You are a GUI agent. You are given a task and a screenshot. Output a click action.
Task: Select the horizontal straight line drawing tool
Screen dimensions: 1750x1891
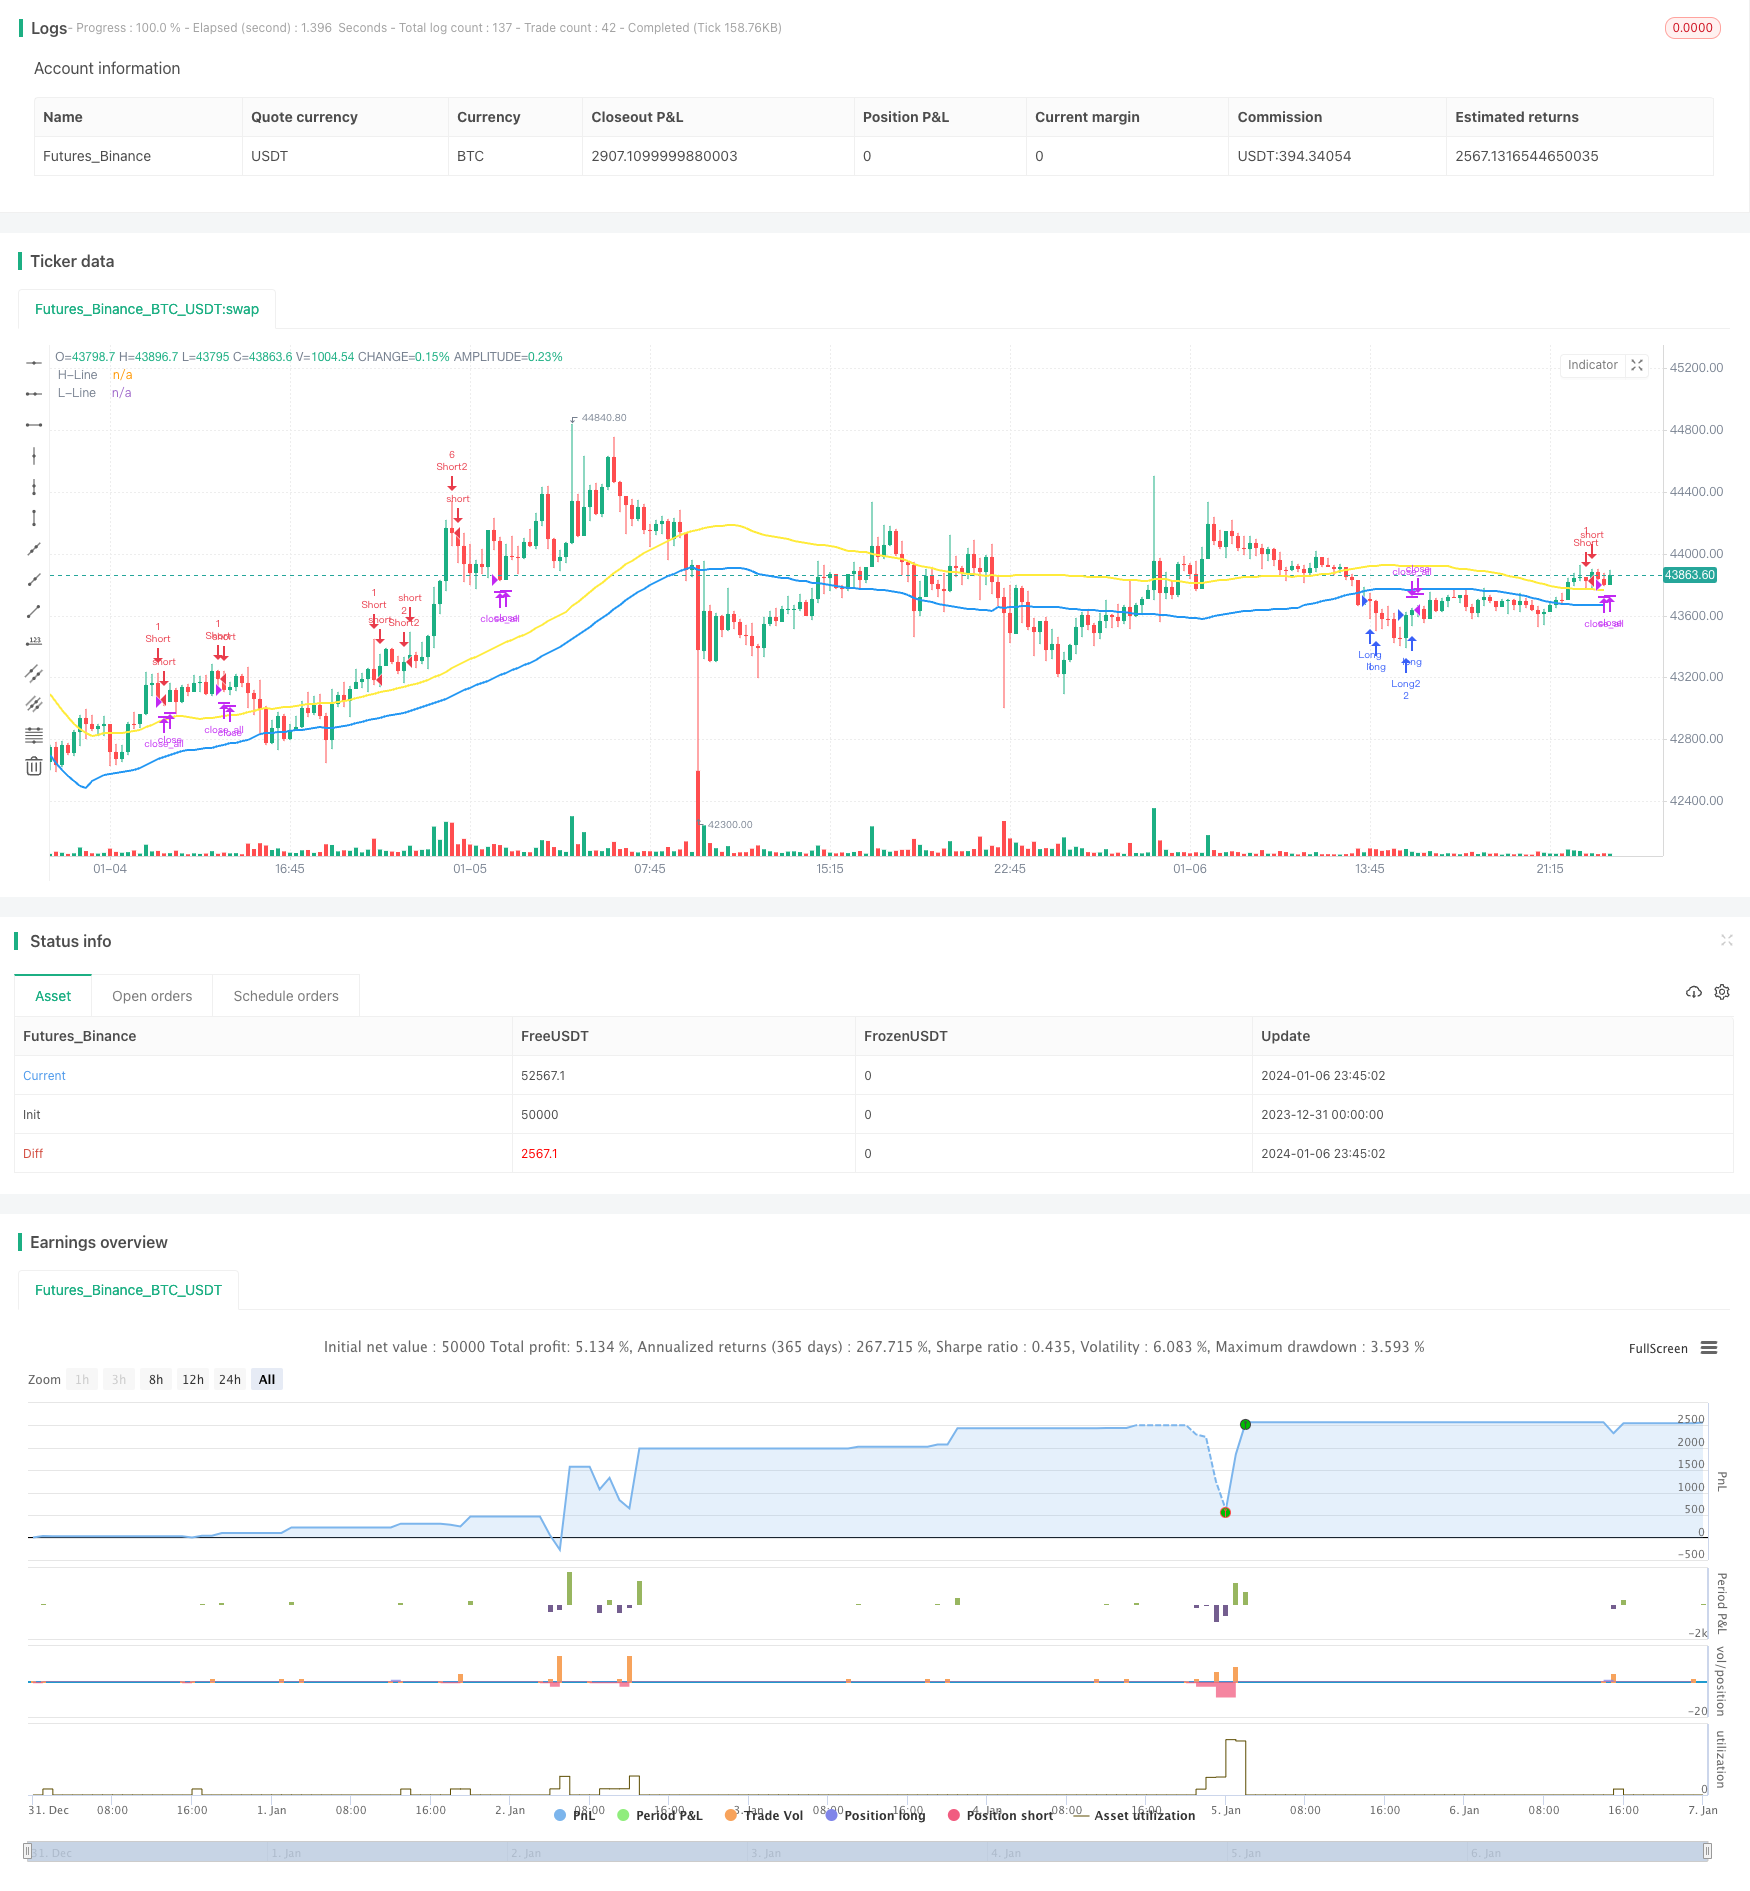point(34,362)
